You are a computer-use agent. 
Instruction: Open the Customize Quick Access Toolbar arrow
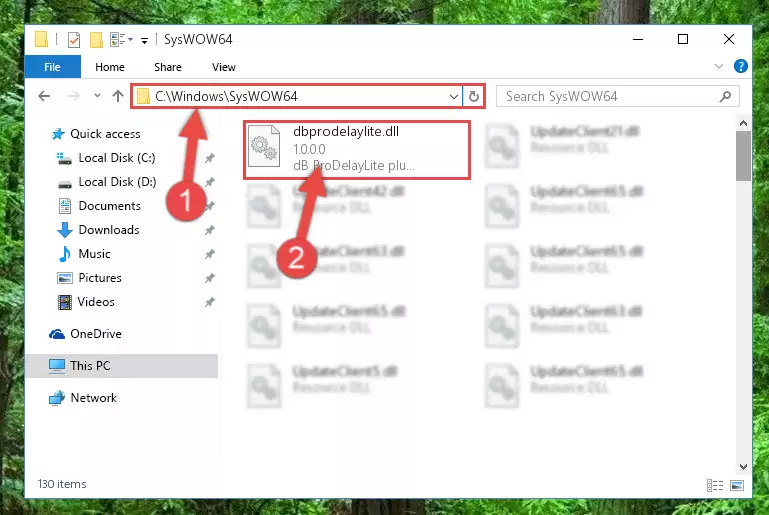[x=144, y=41]
